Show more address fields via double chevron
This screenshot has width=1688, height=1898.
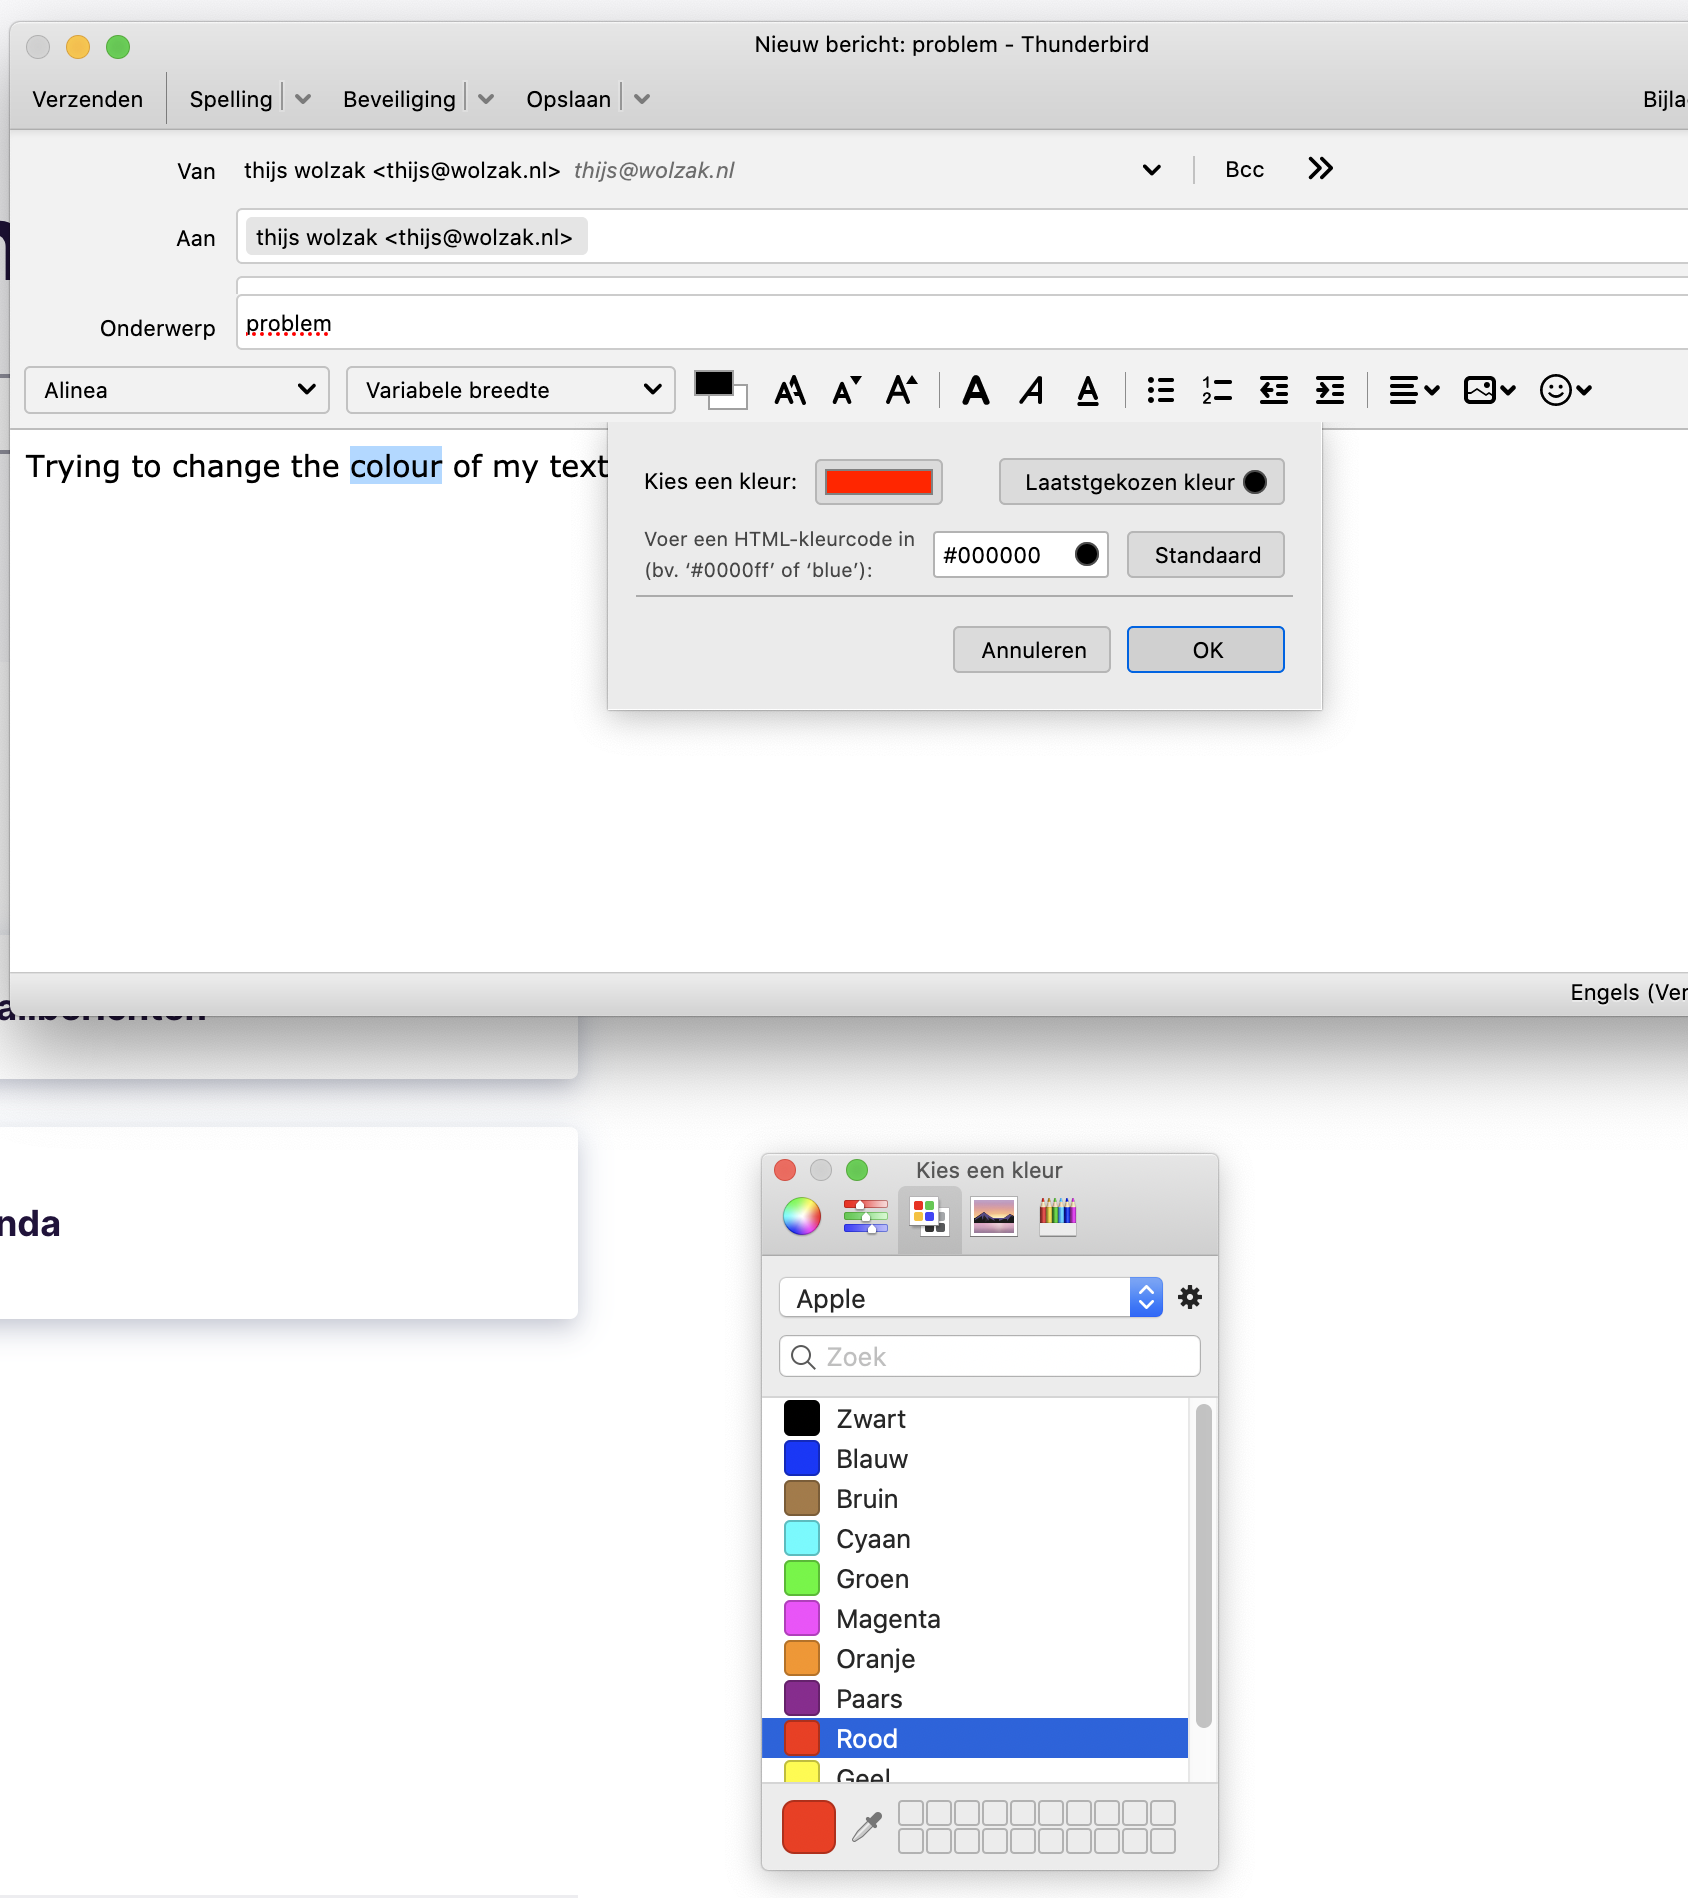click(1320, 168)
